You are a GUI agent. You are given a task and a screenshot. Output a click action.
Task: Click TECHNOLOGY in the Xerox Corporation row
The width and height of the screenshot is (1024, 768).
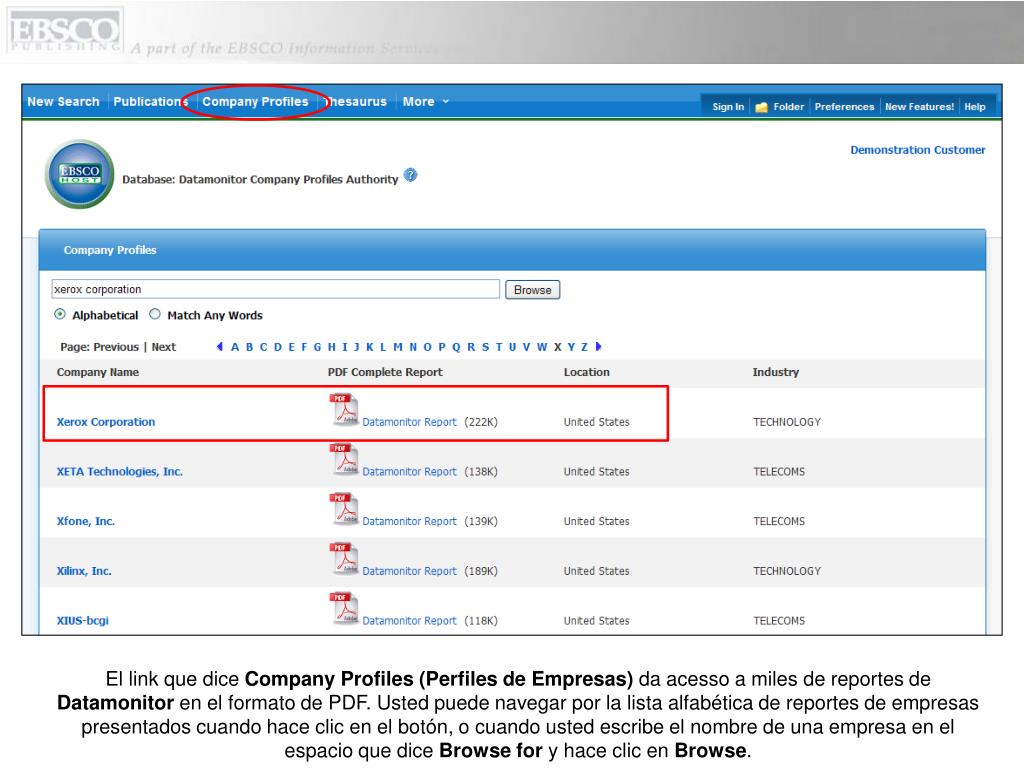pos(787,422)
